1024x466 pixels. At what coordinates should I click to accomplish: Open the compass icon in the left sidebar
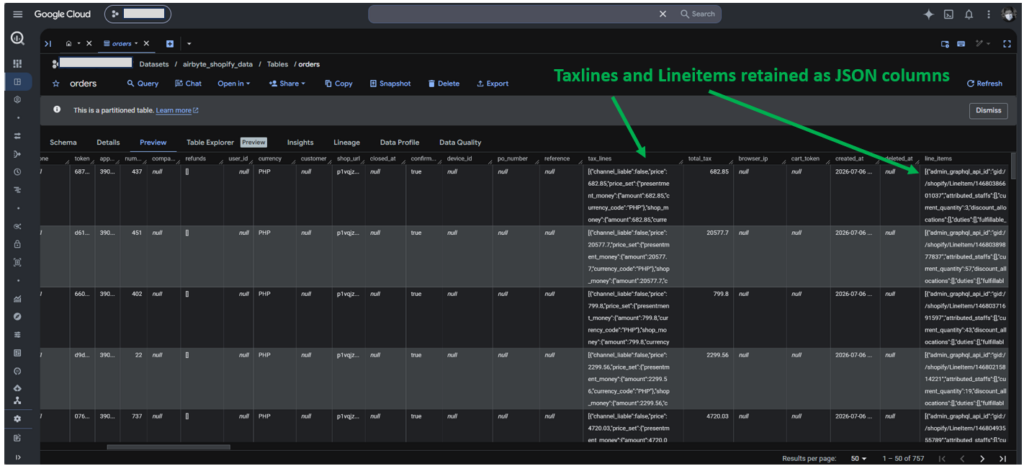click(18, 317)
